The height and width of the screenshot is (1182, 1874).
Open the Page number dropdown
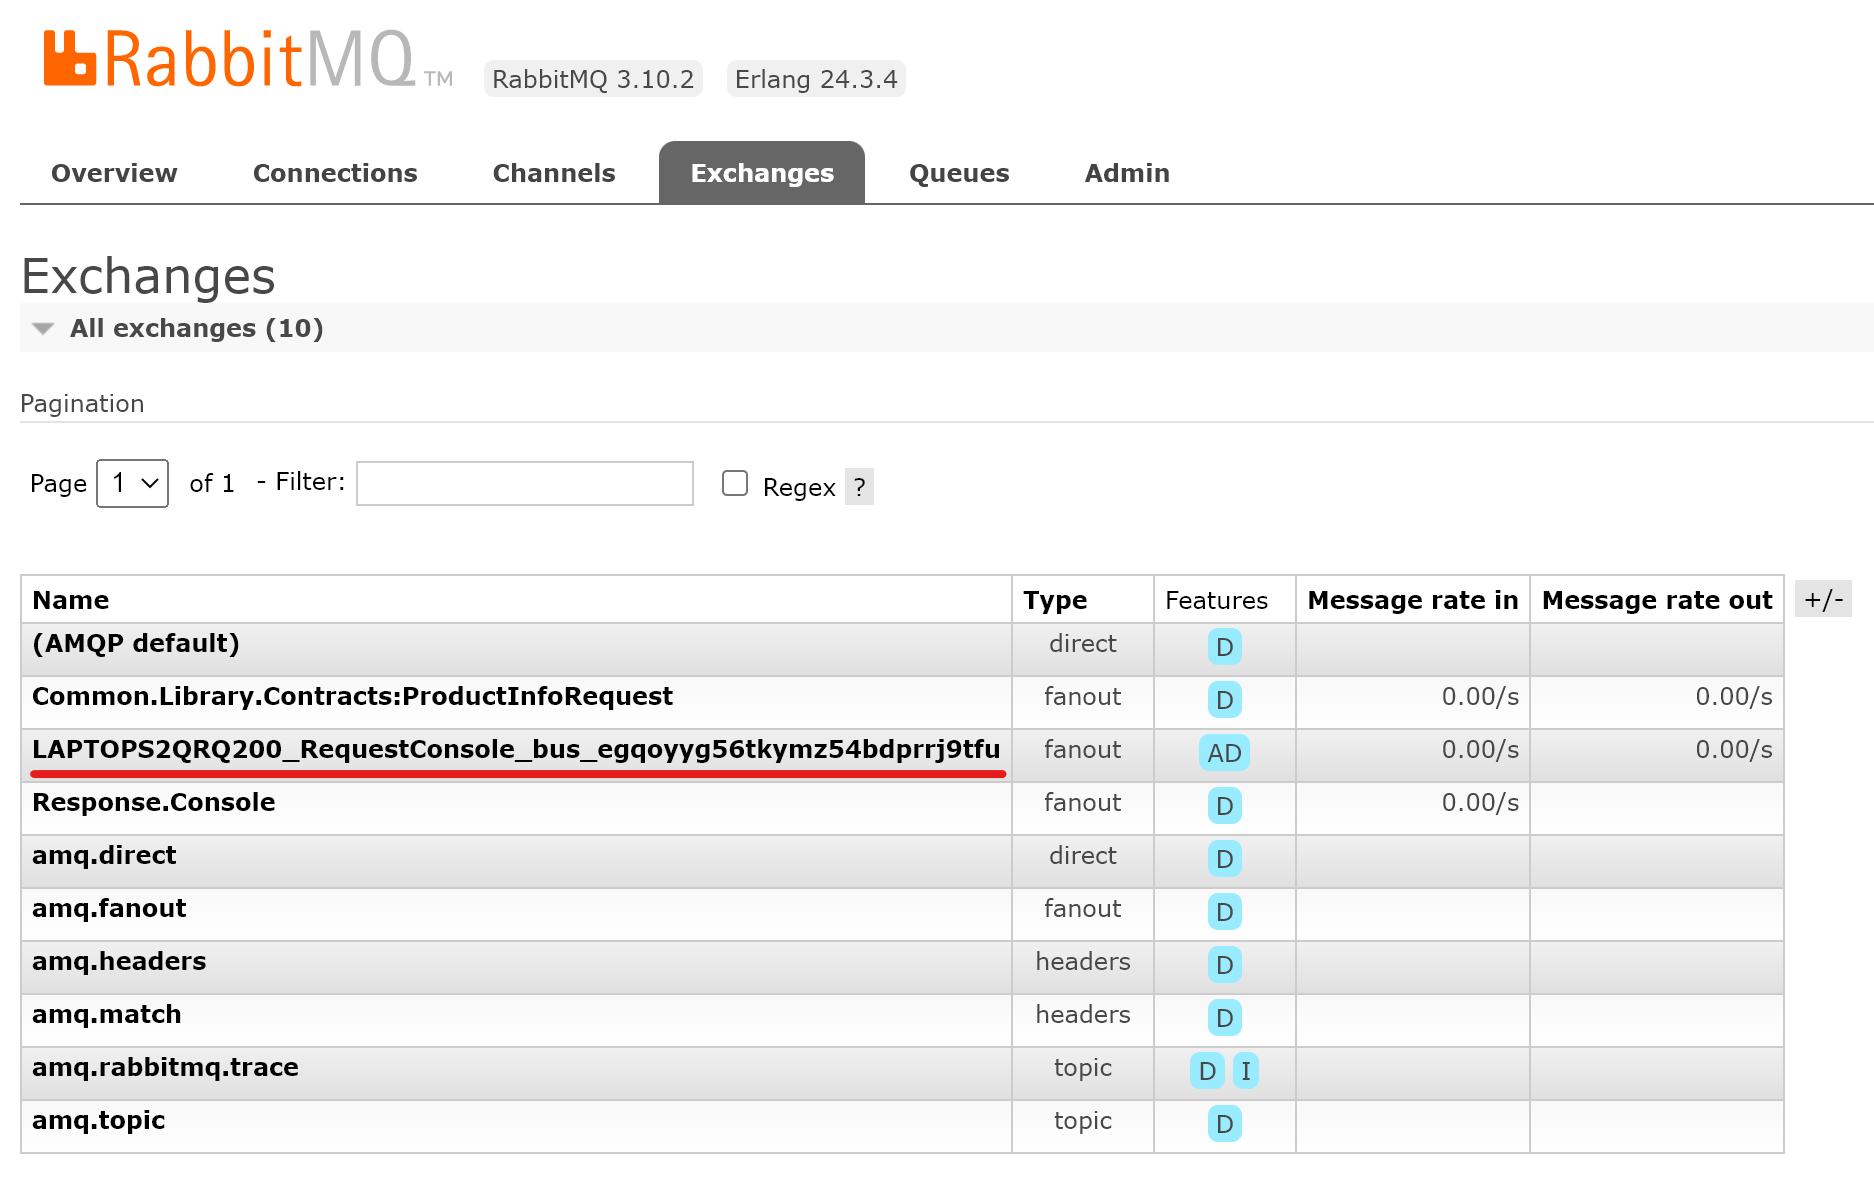pyautogui.click(x=131, y=483)
